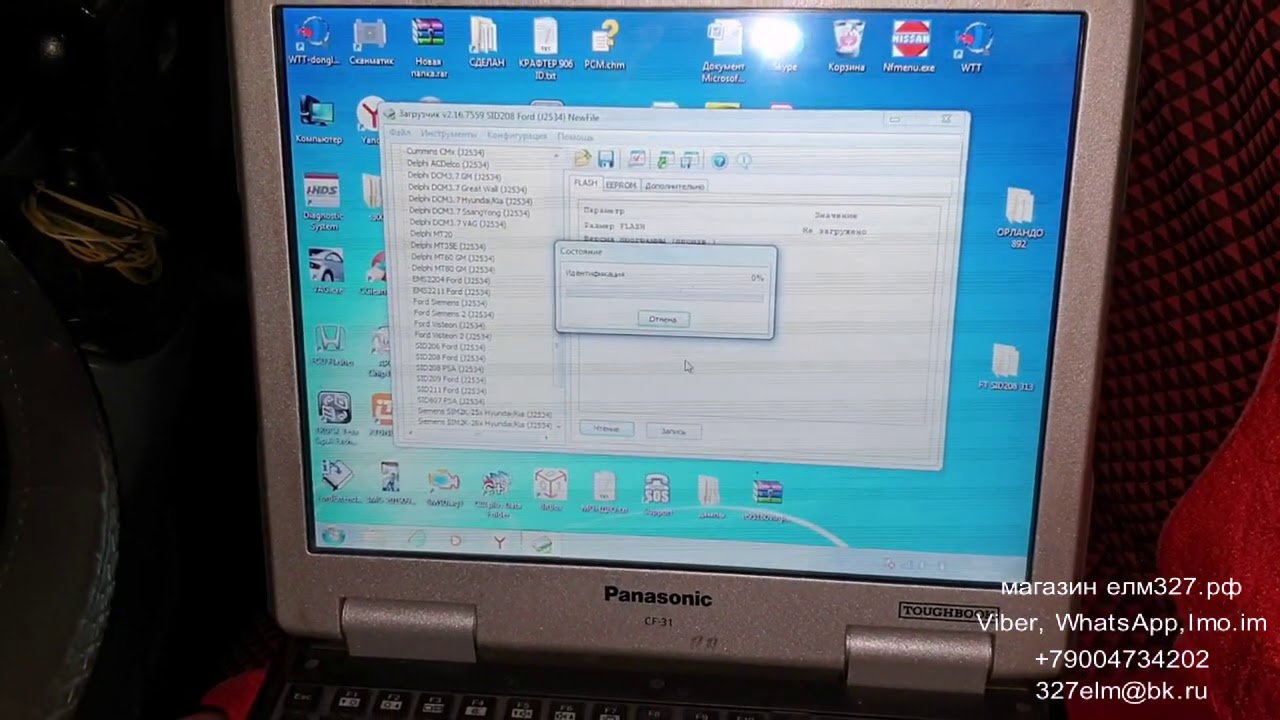
Task: Open the Файл menu
Action: (400, 133)
